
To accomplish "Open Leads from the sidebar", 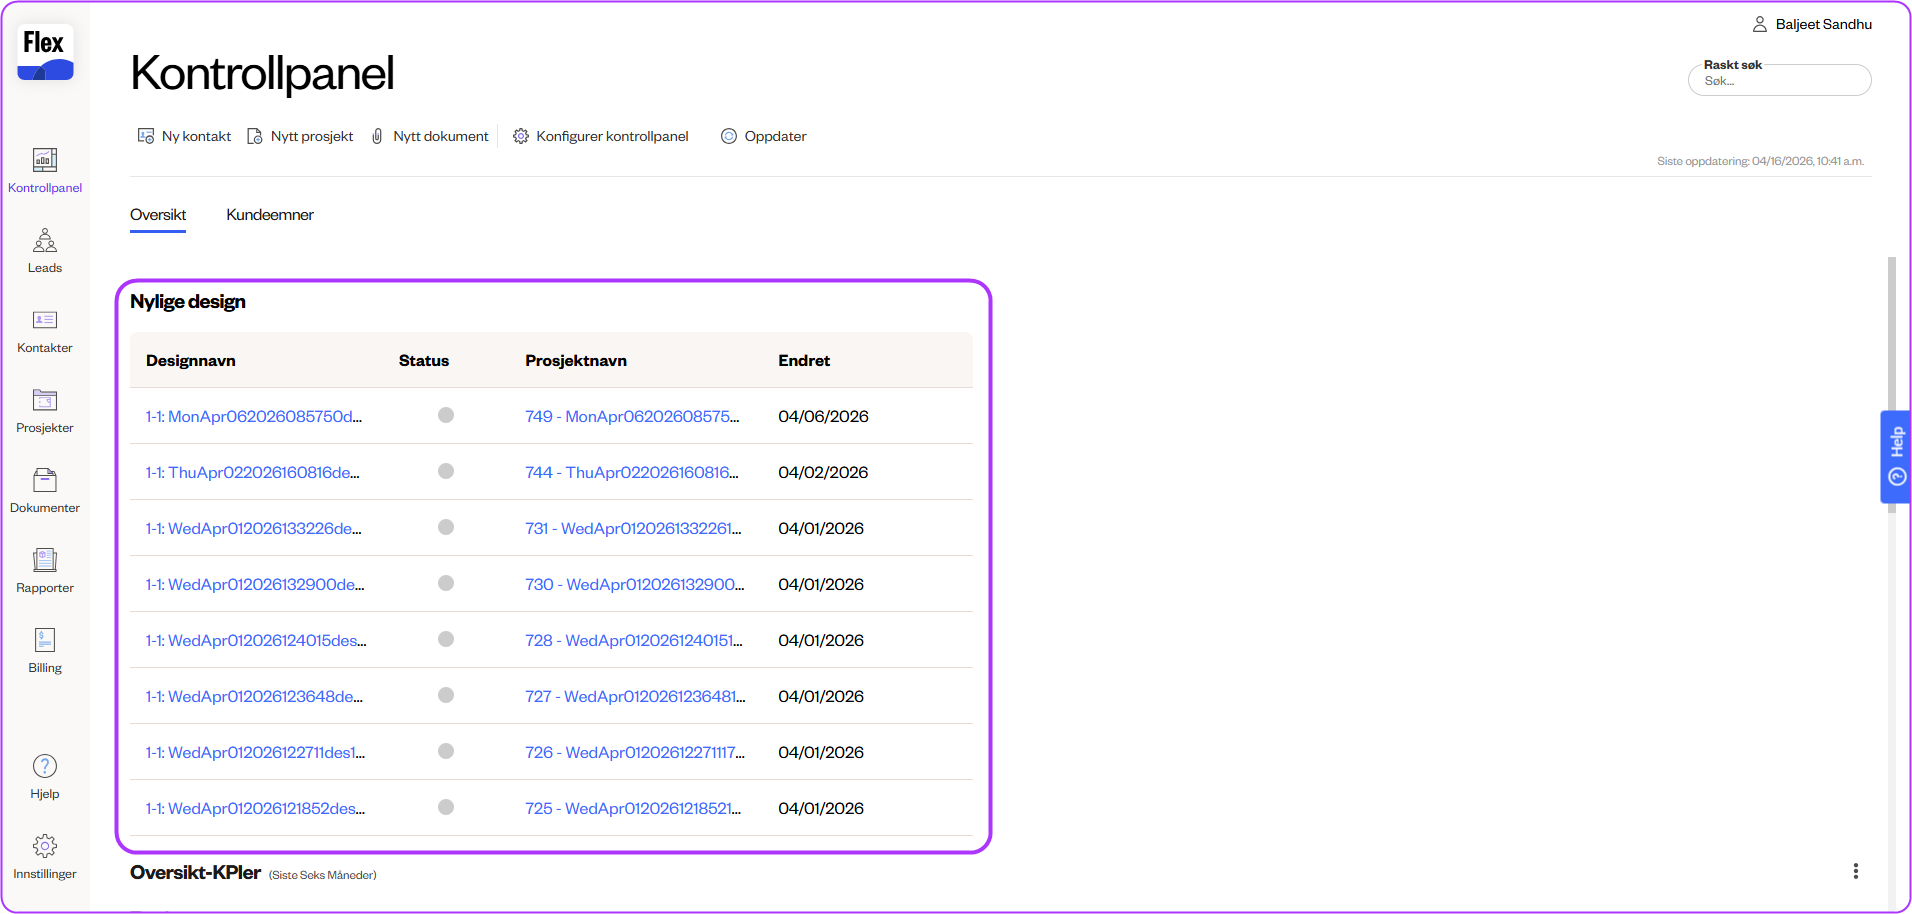I will click(45, 251).
